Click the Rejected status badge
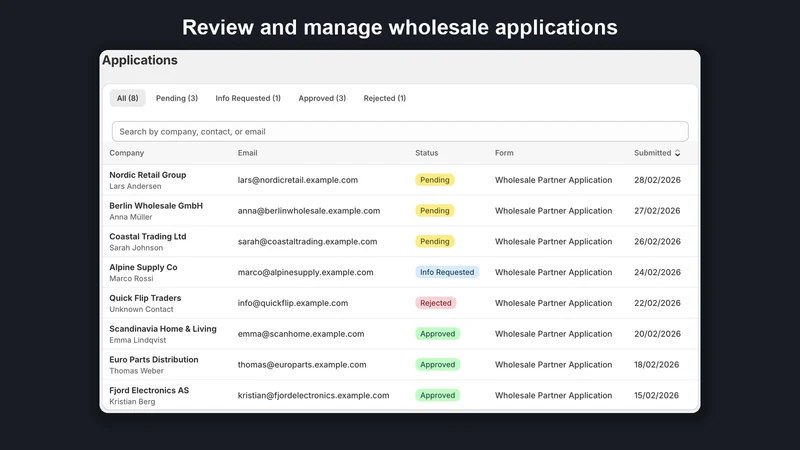The image size is (800, 450). (436, 303)
